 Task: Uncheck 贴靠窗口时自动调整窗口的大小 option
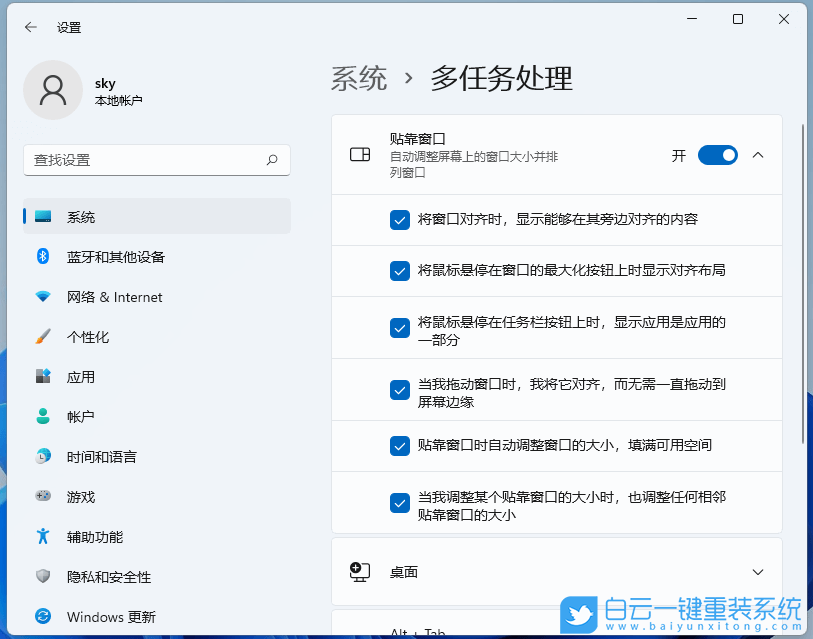401,446
